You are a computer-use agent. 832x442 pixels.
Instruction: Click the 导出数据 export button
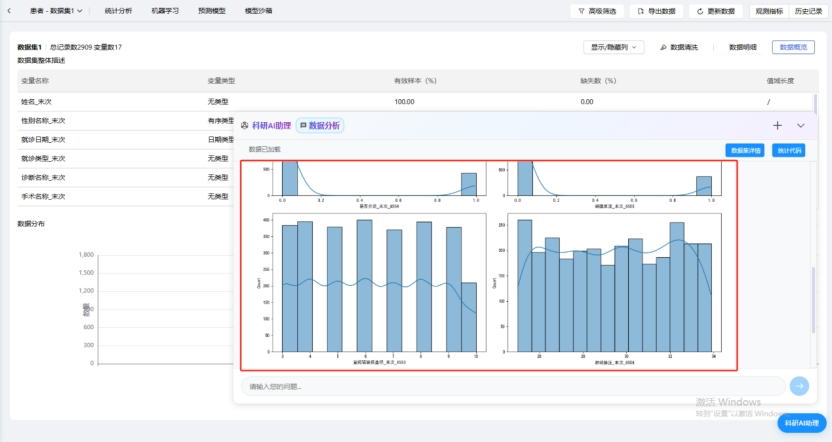point(656,11)
